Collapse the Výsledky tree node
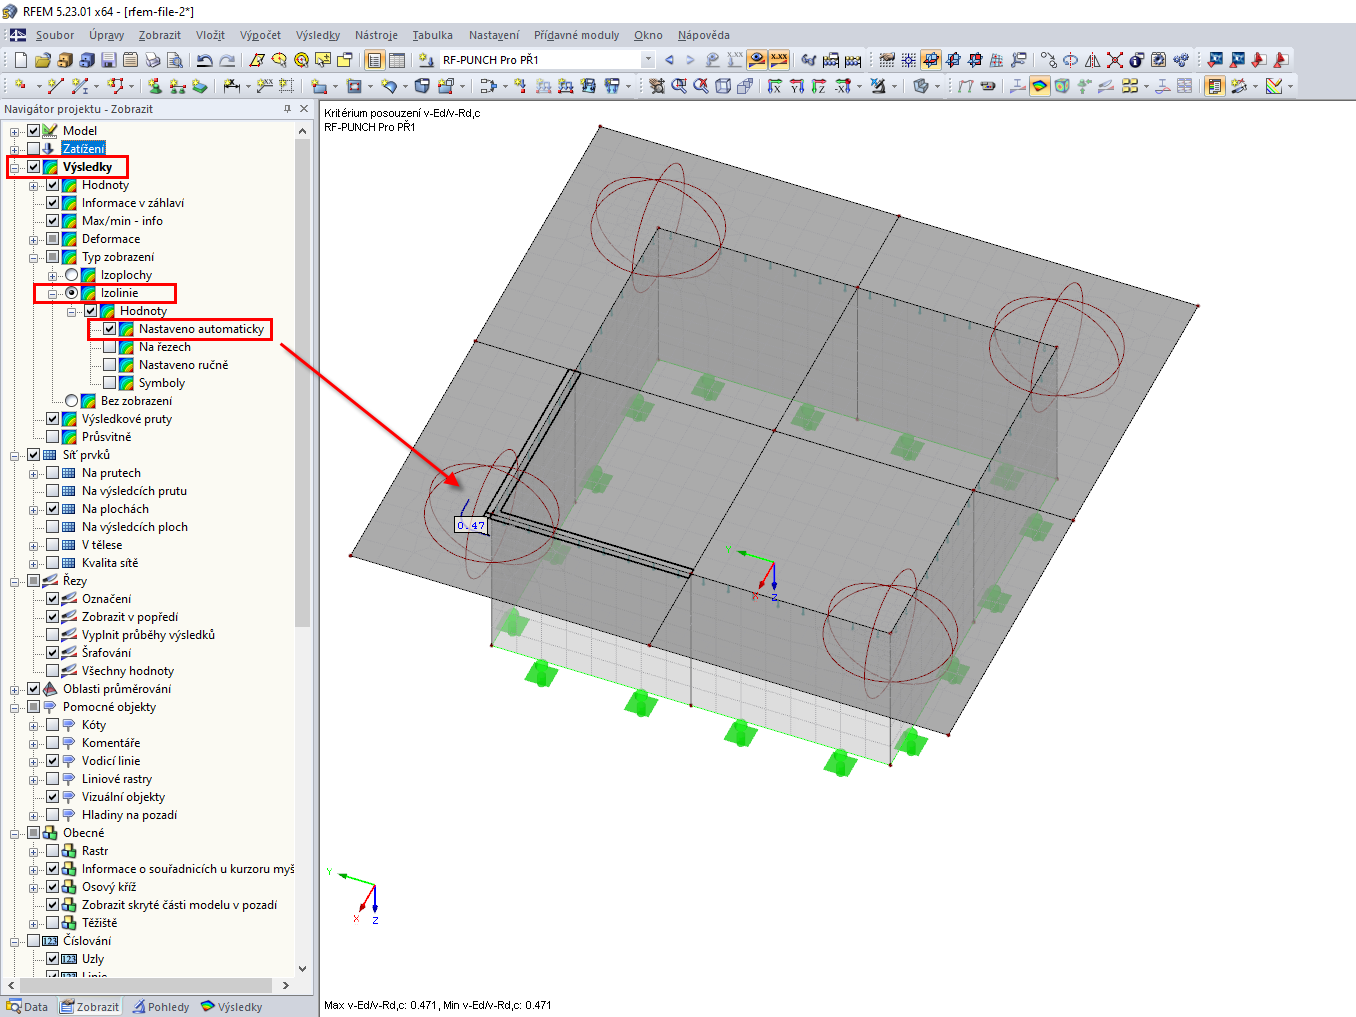The height and width of the screenshot is (1017, 1356). [15, 167]
